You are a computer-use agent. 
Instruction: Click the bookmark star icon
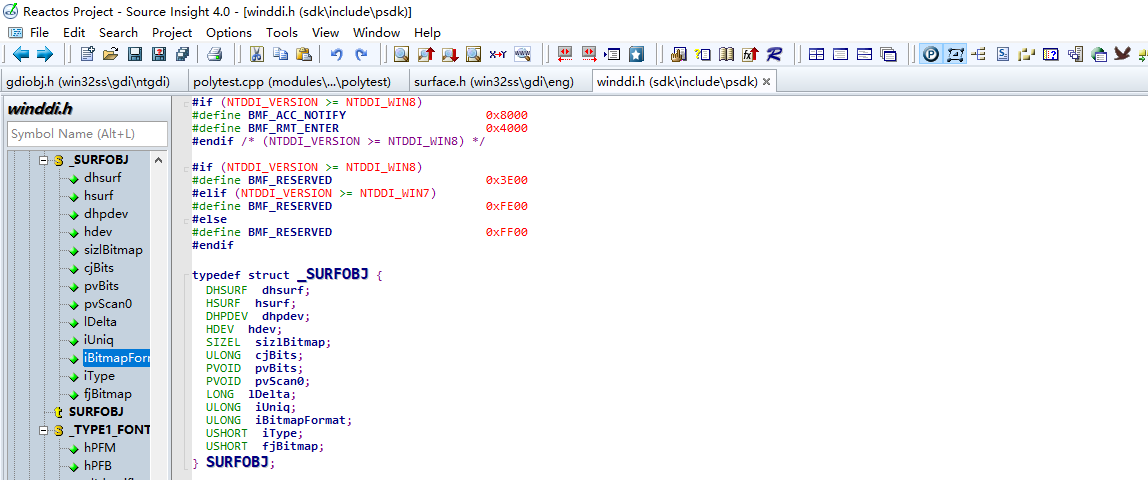tap(636, 54)
